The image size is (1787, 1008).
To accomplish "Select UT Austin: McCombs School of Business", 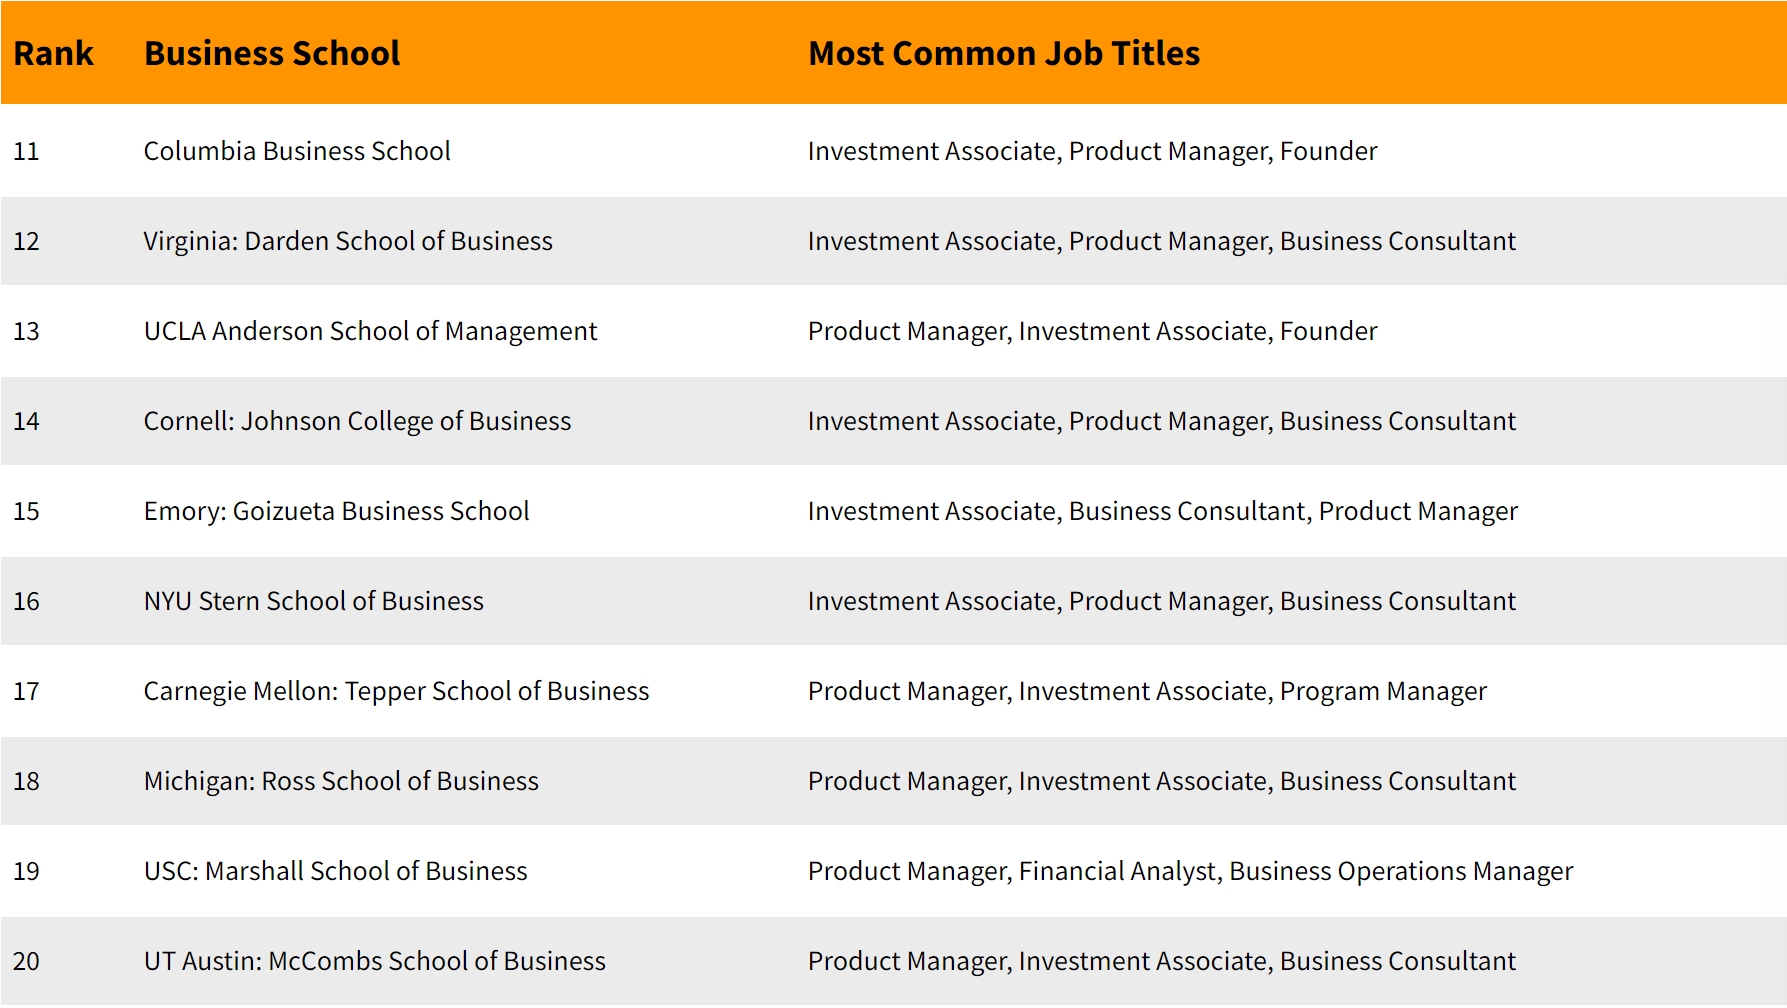I will coord(375,961).
